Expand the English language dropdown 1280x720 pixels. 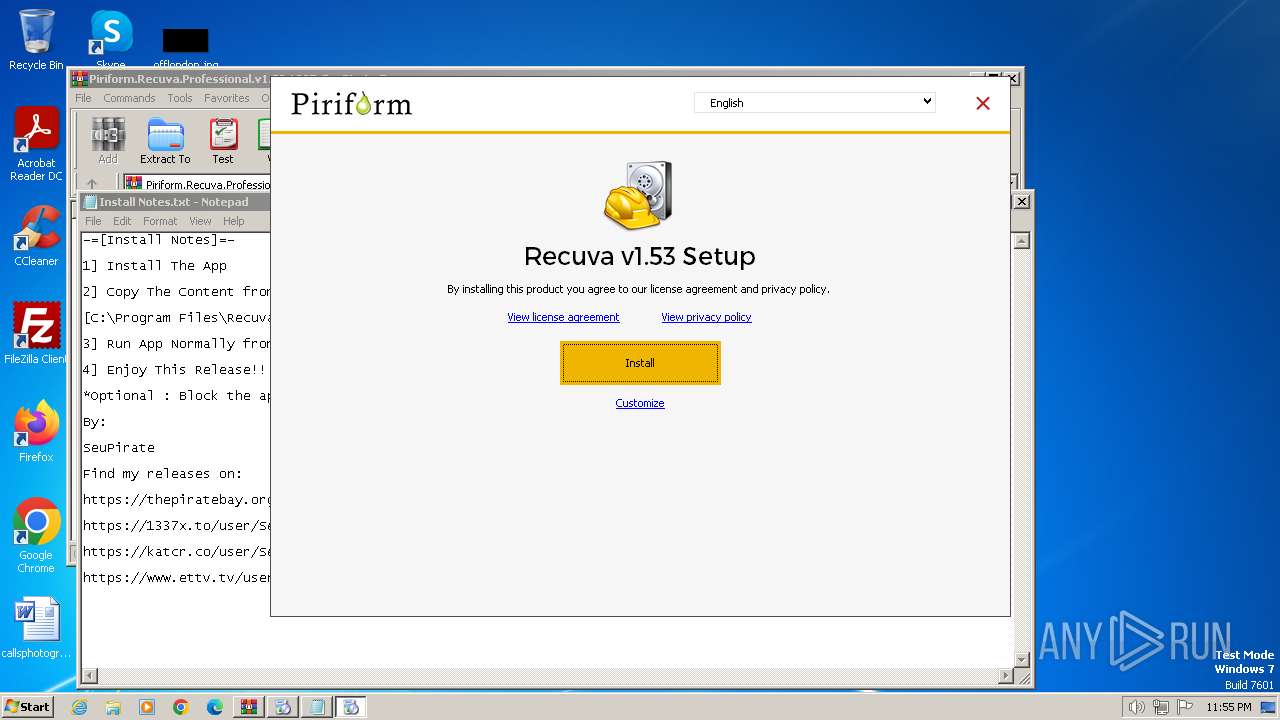(815, 102)
